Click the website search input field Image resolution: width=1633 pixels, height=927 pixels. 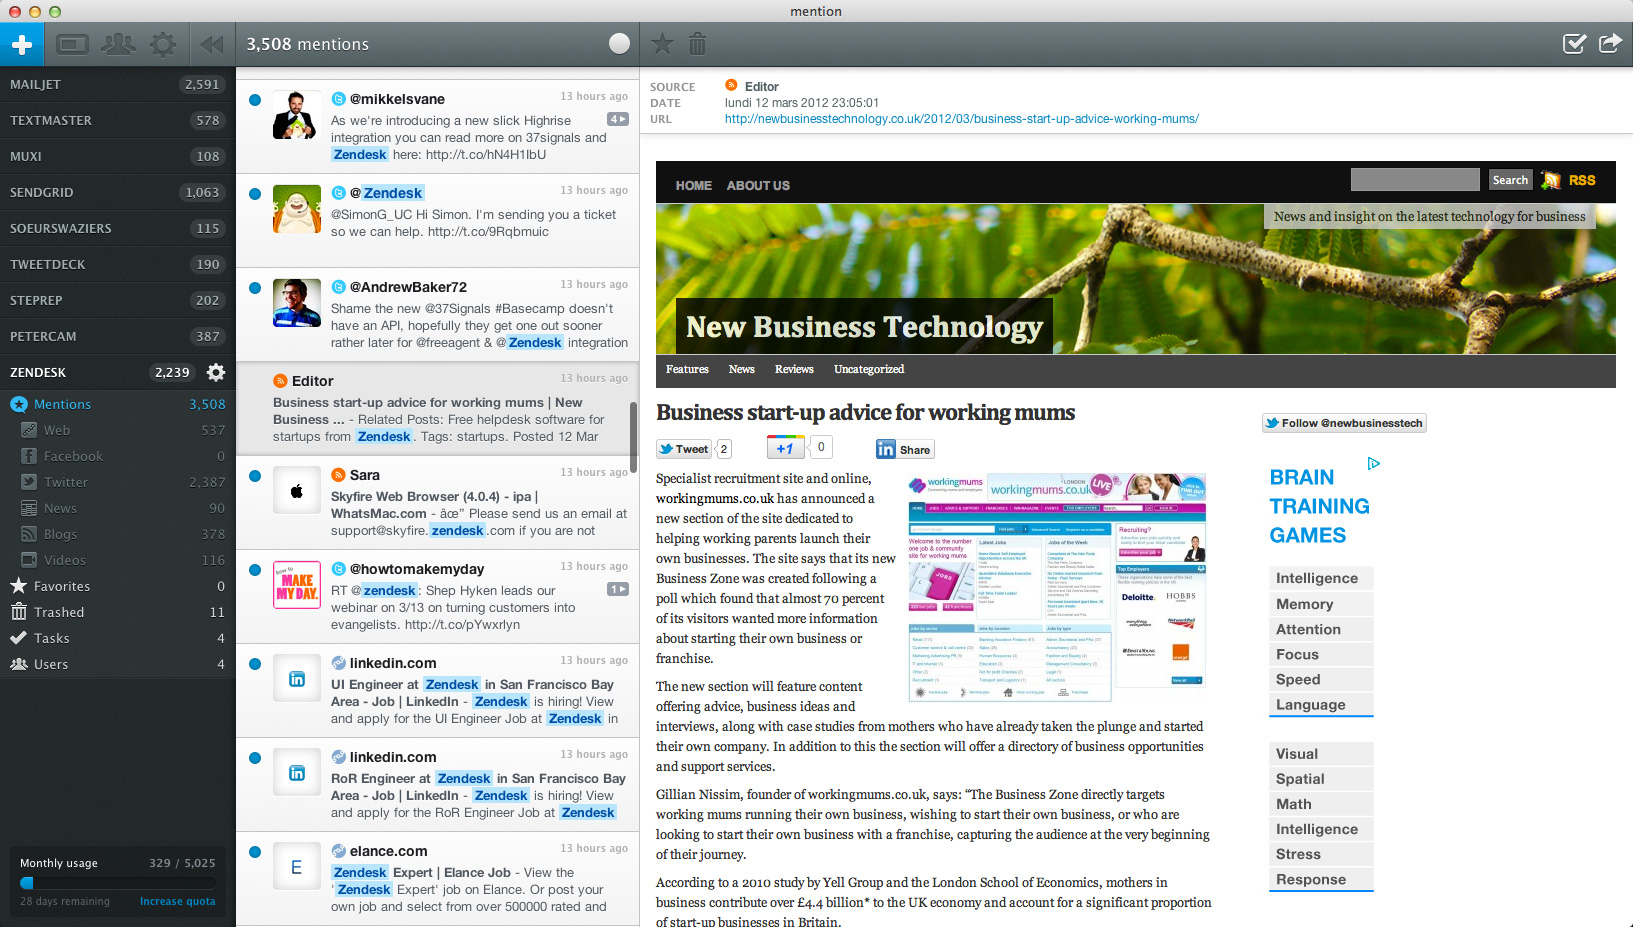pyautogui.click(x=1415, y=180)
